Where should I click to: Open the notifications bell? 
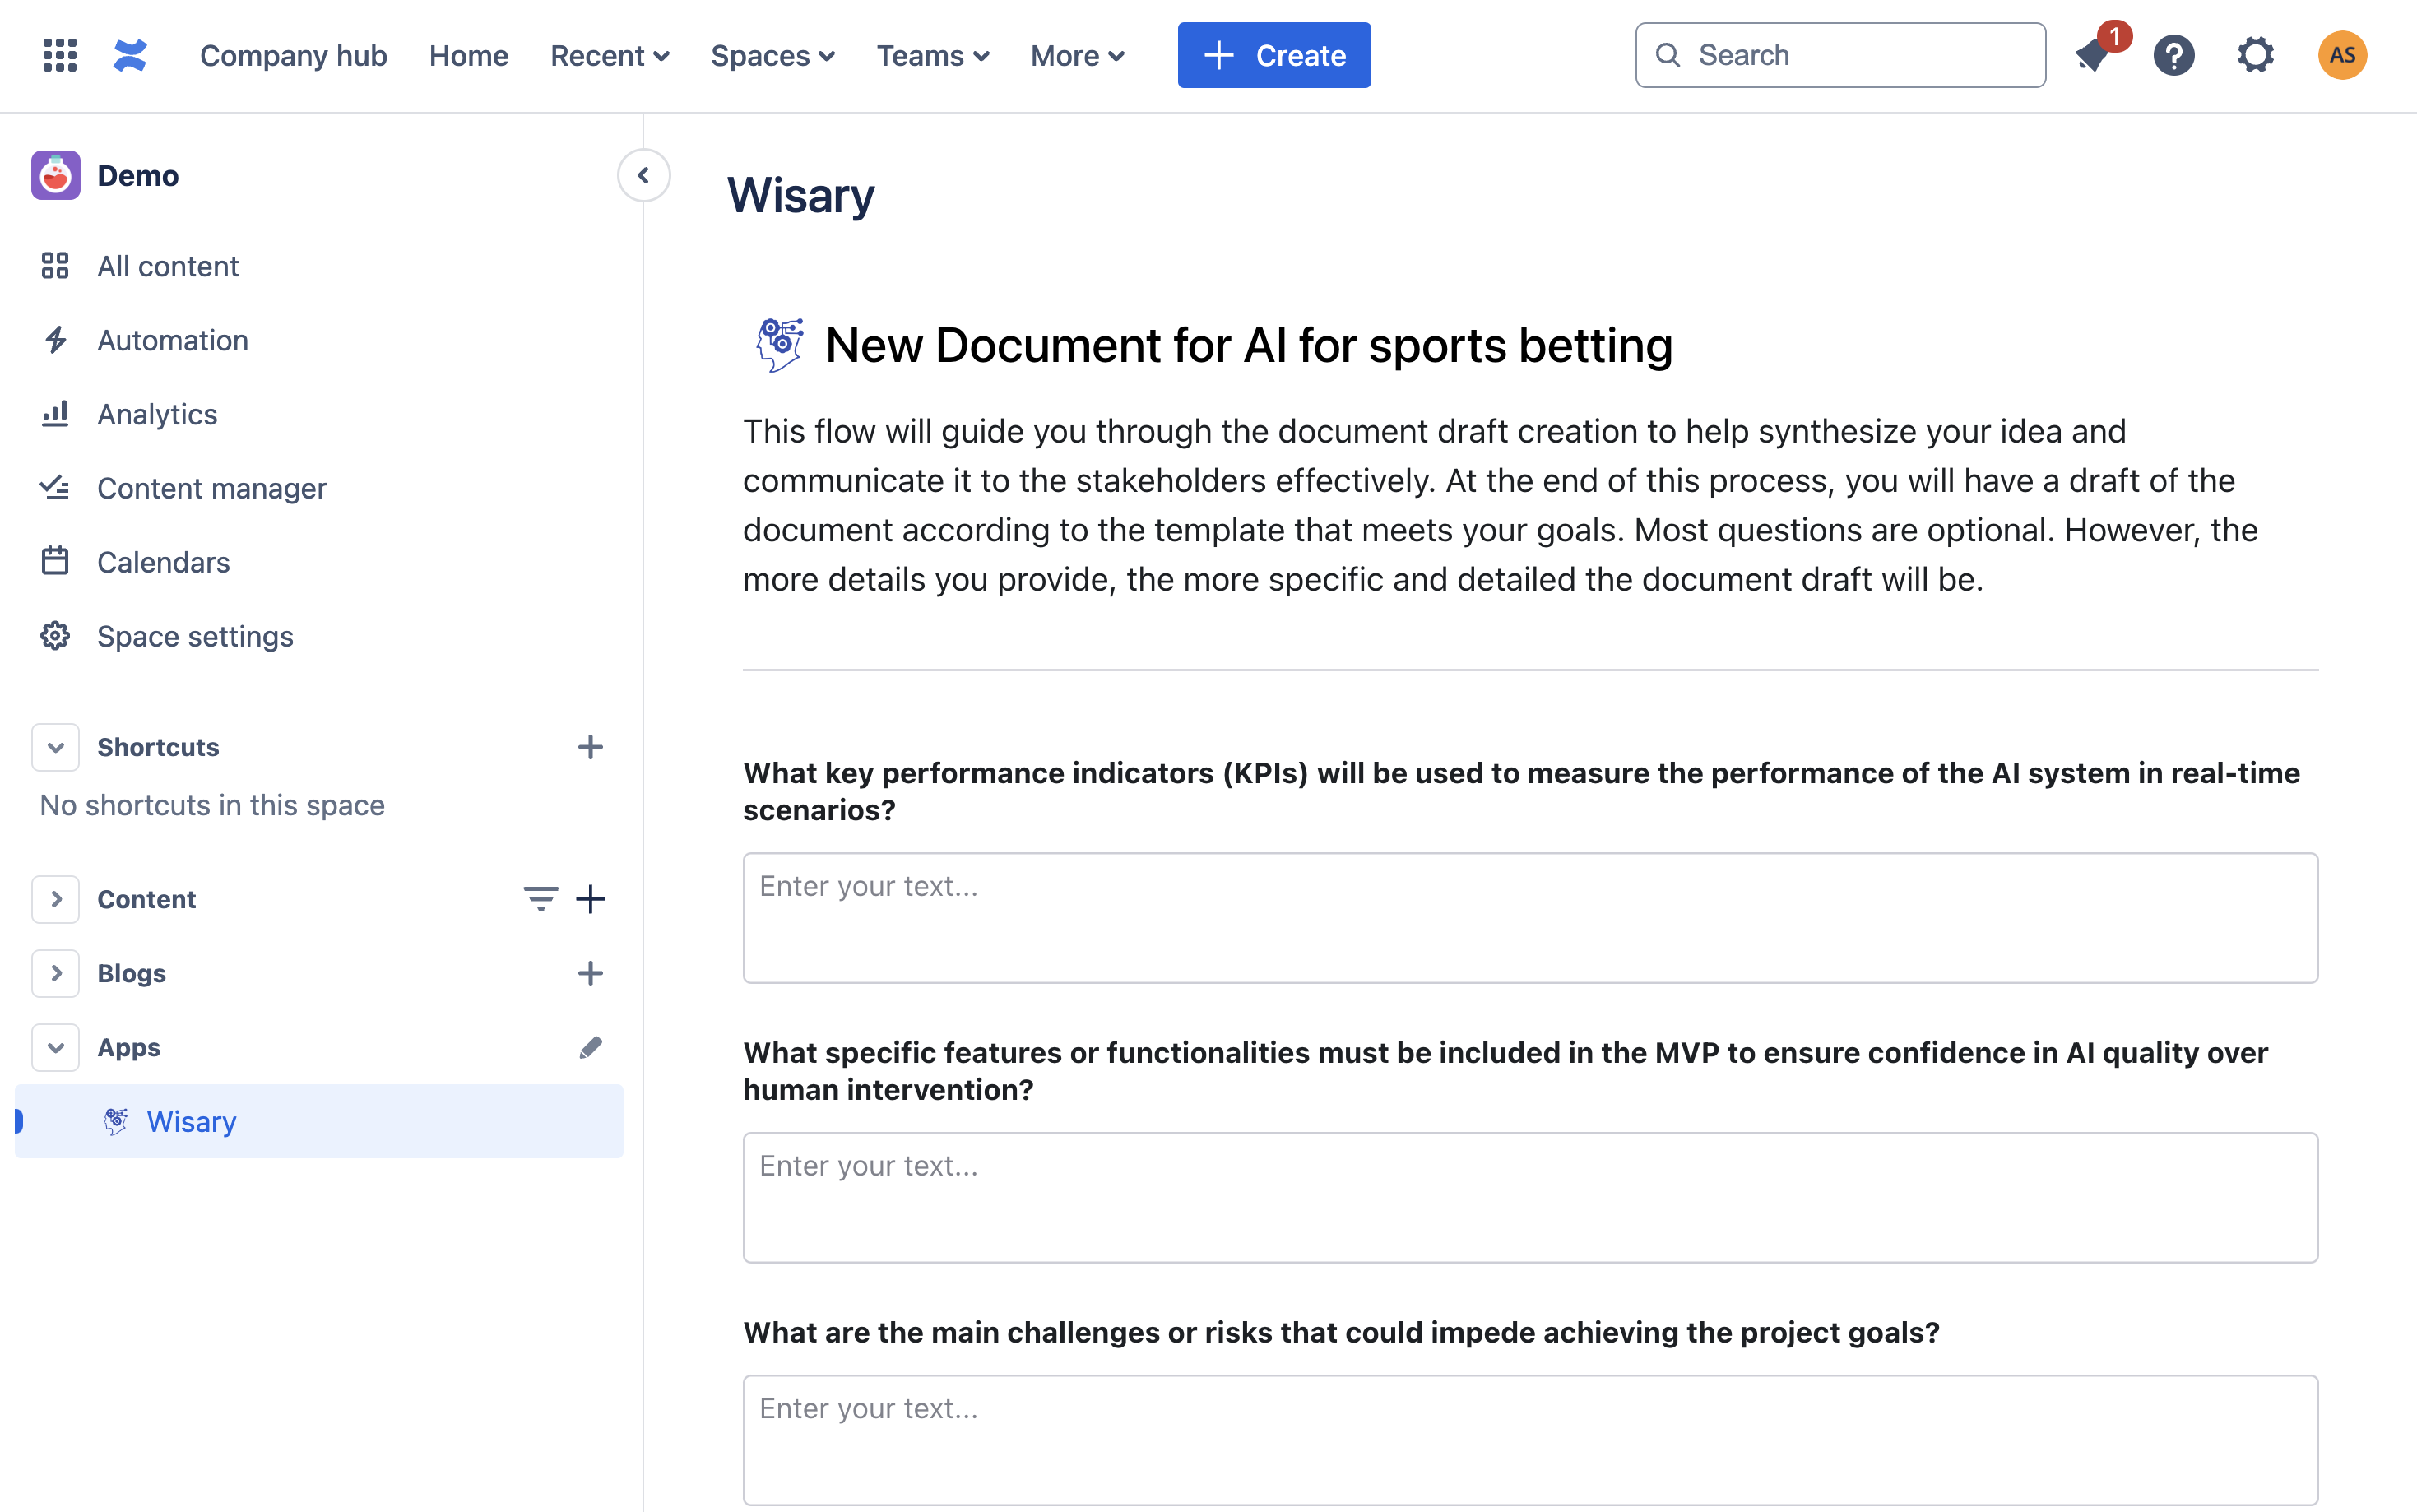2094,55
